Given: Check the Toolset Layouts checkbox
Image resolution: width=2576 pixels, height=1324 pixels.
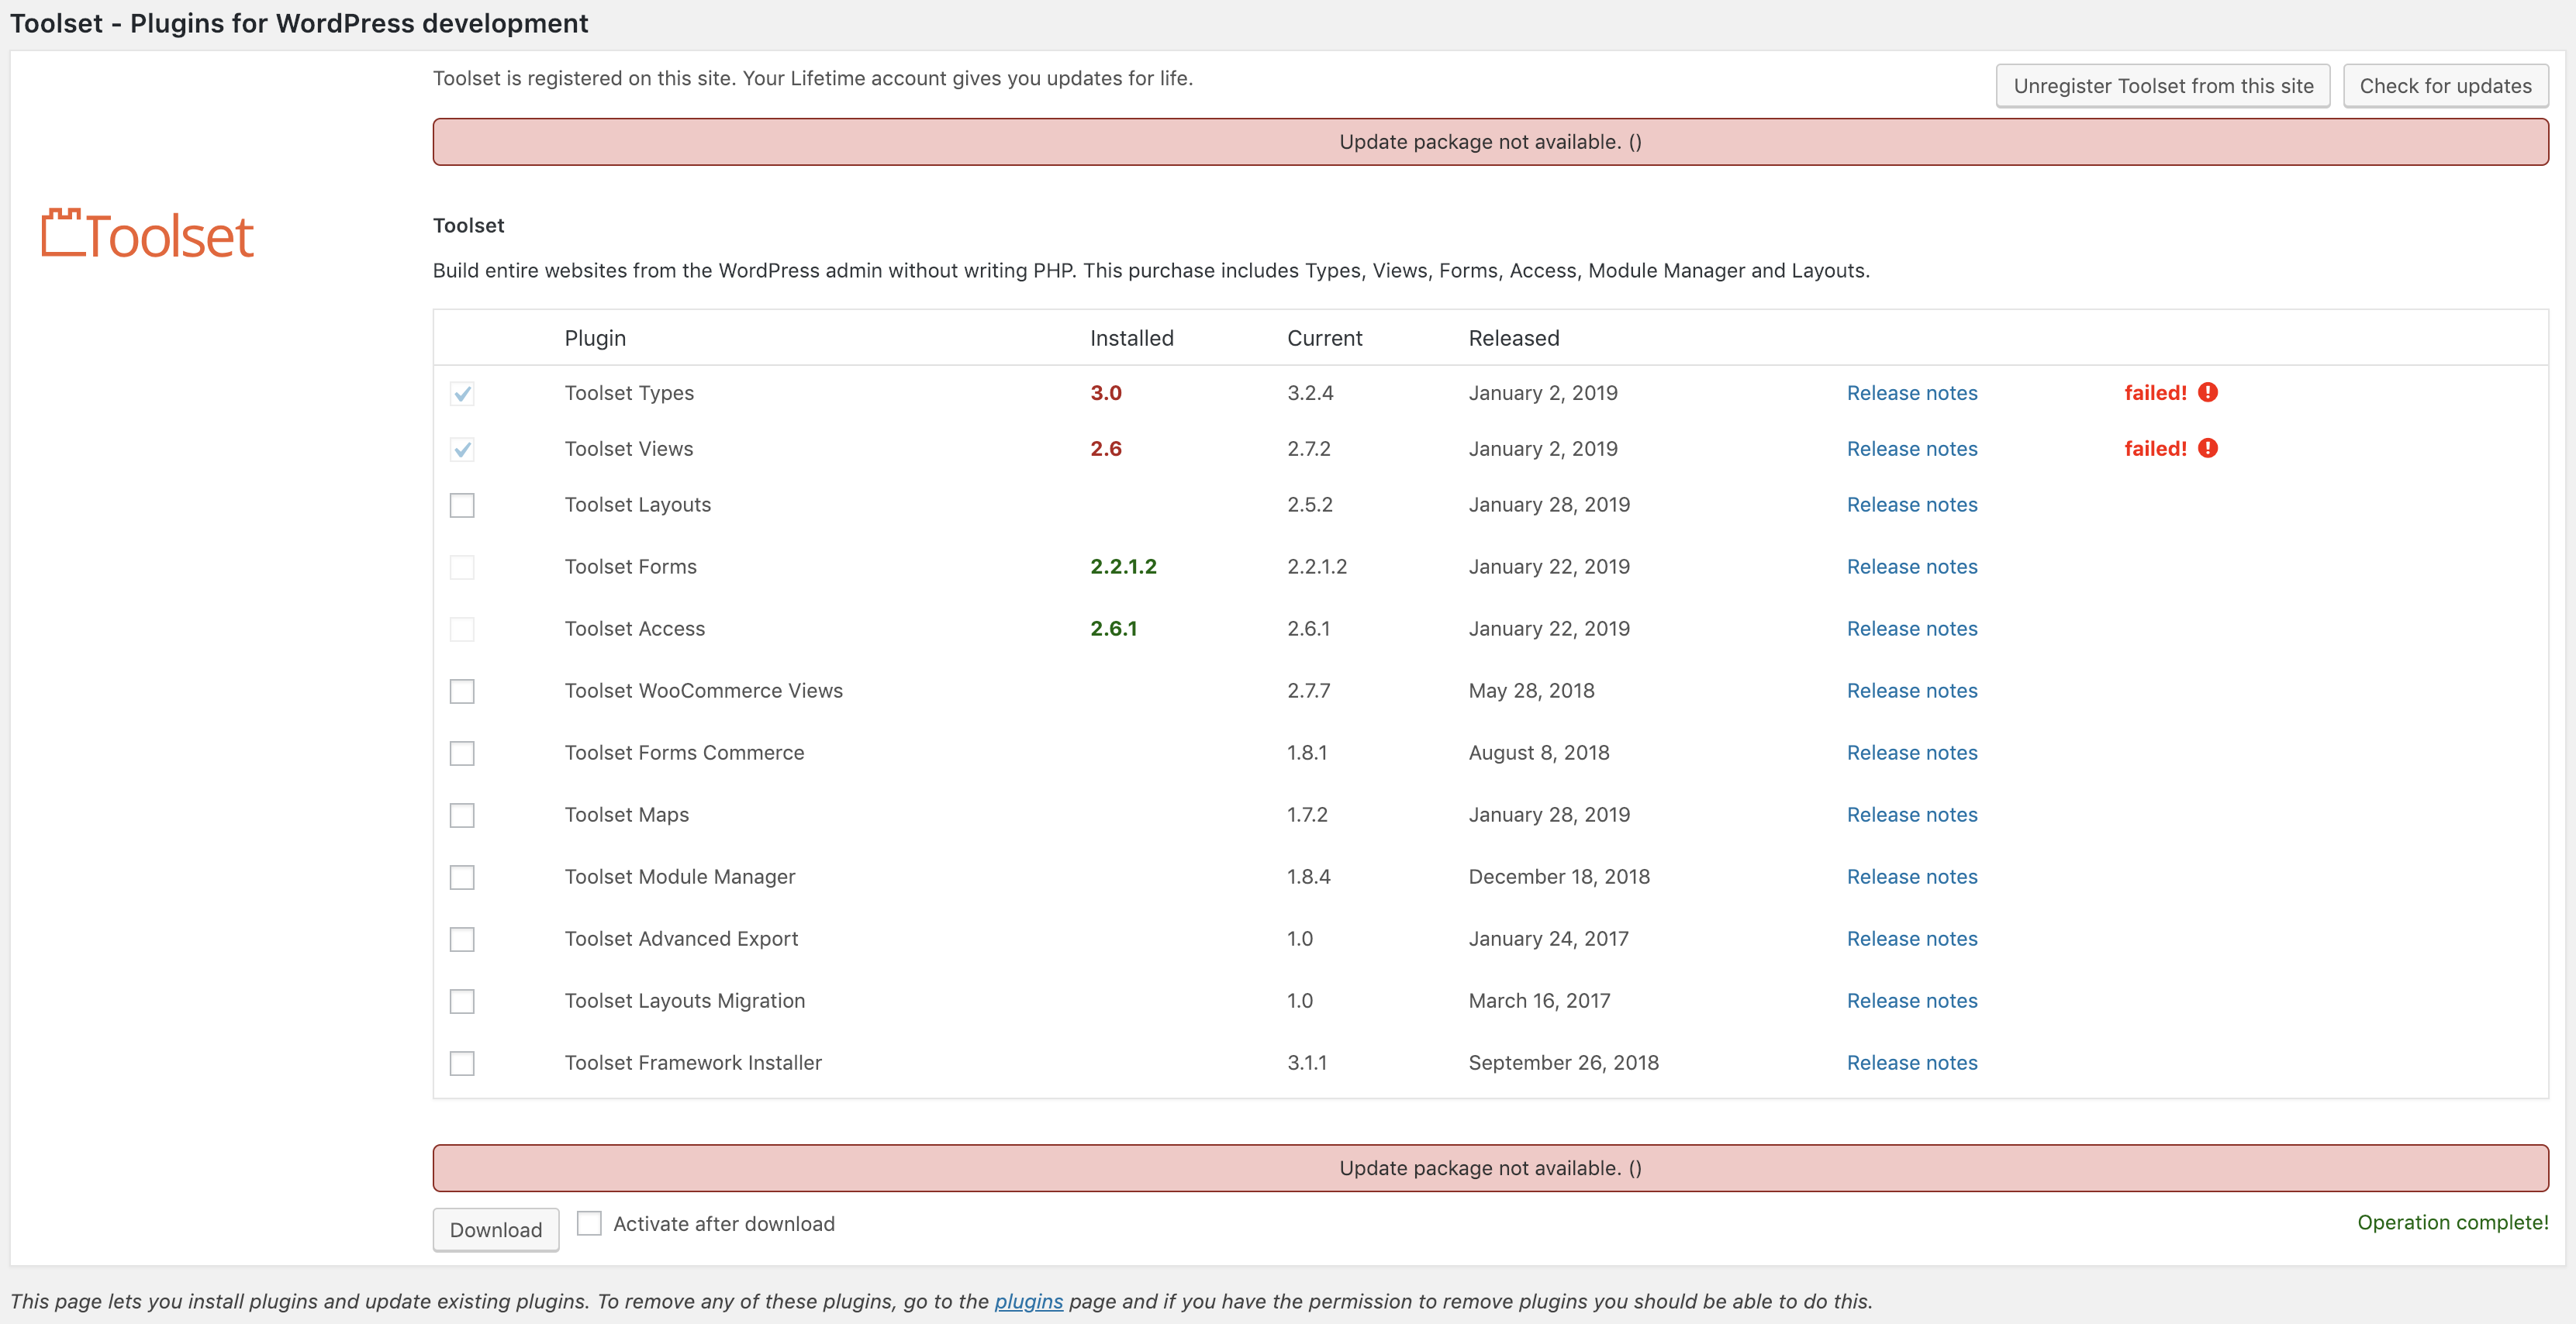Looking at the screenshot, I should pyautogui.click(x=462, y=505).
